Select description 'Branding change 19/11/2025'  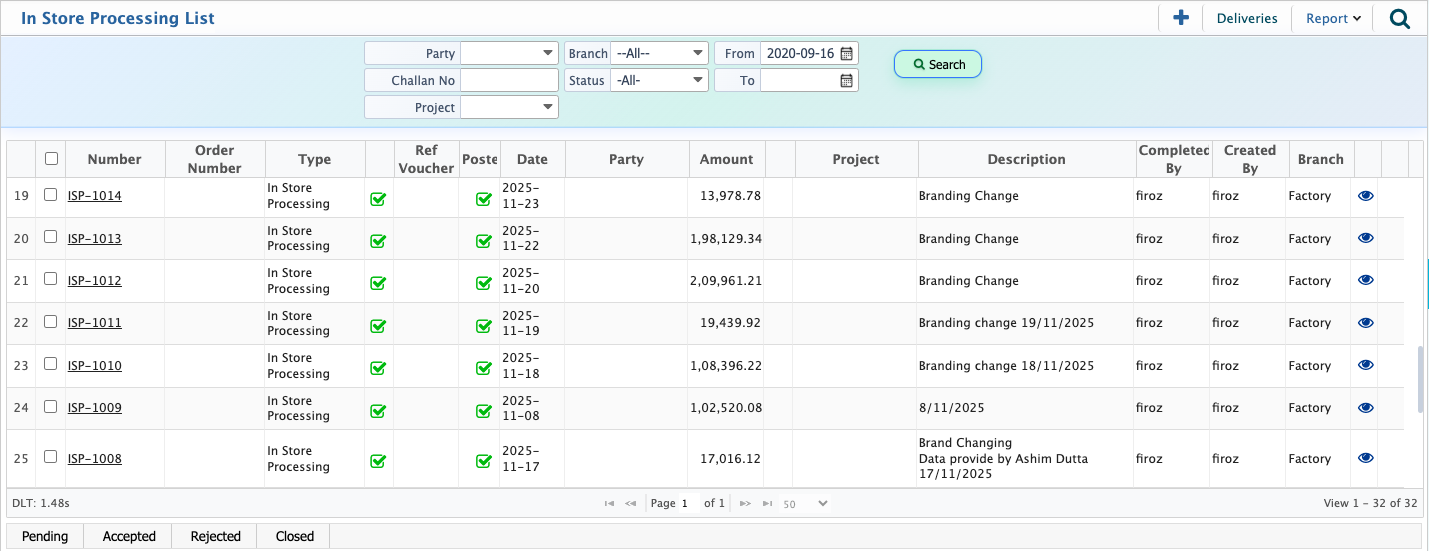pos(1006,323)
